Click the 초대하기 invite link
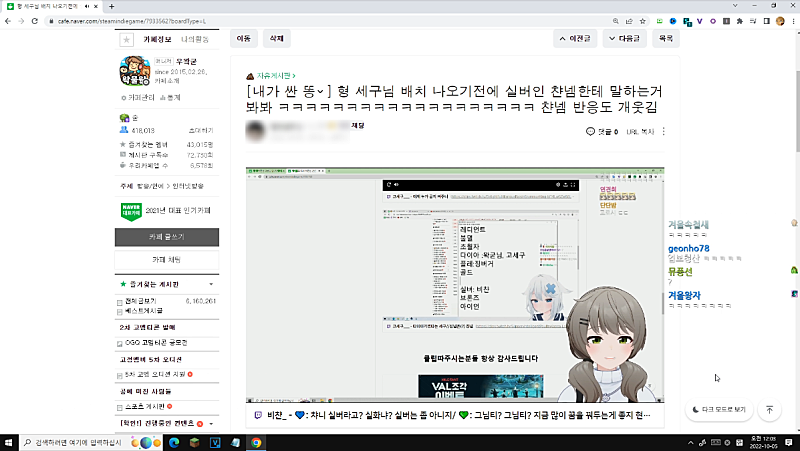This screenshot has height=451, width=800. [x=201, y=131]
